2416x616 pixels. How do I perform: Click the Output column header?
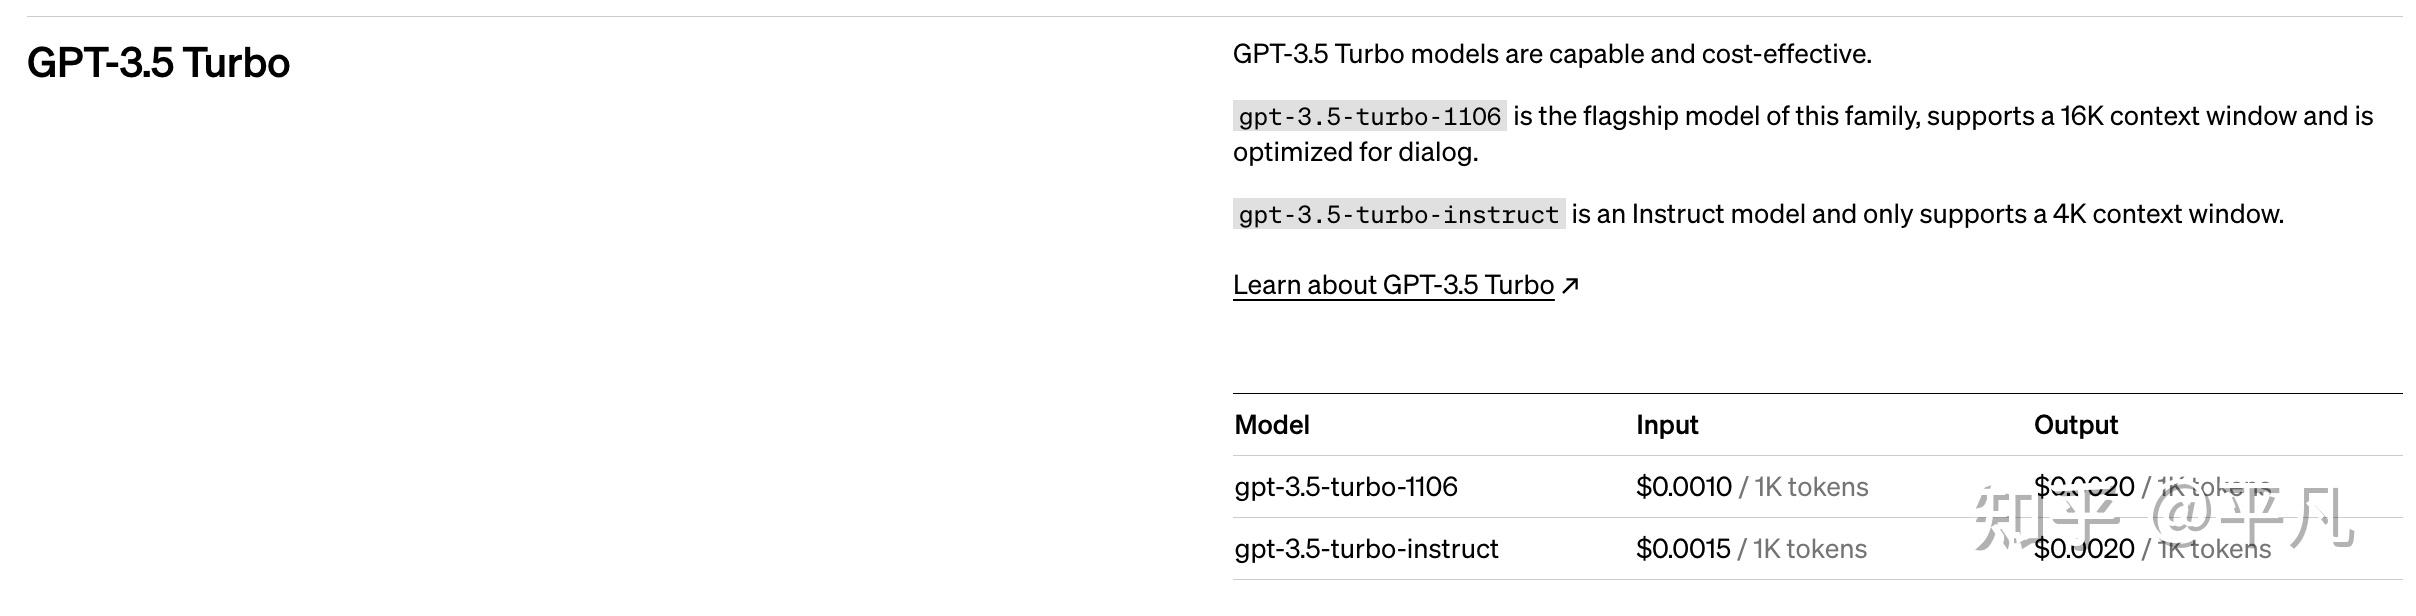click(2075, 425)
